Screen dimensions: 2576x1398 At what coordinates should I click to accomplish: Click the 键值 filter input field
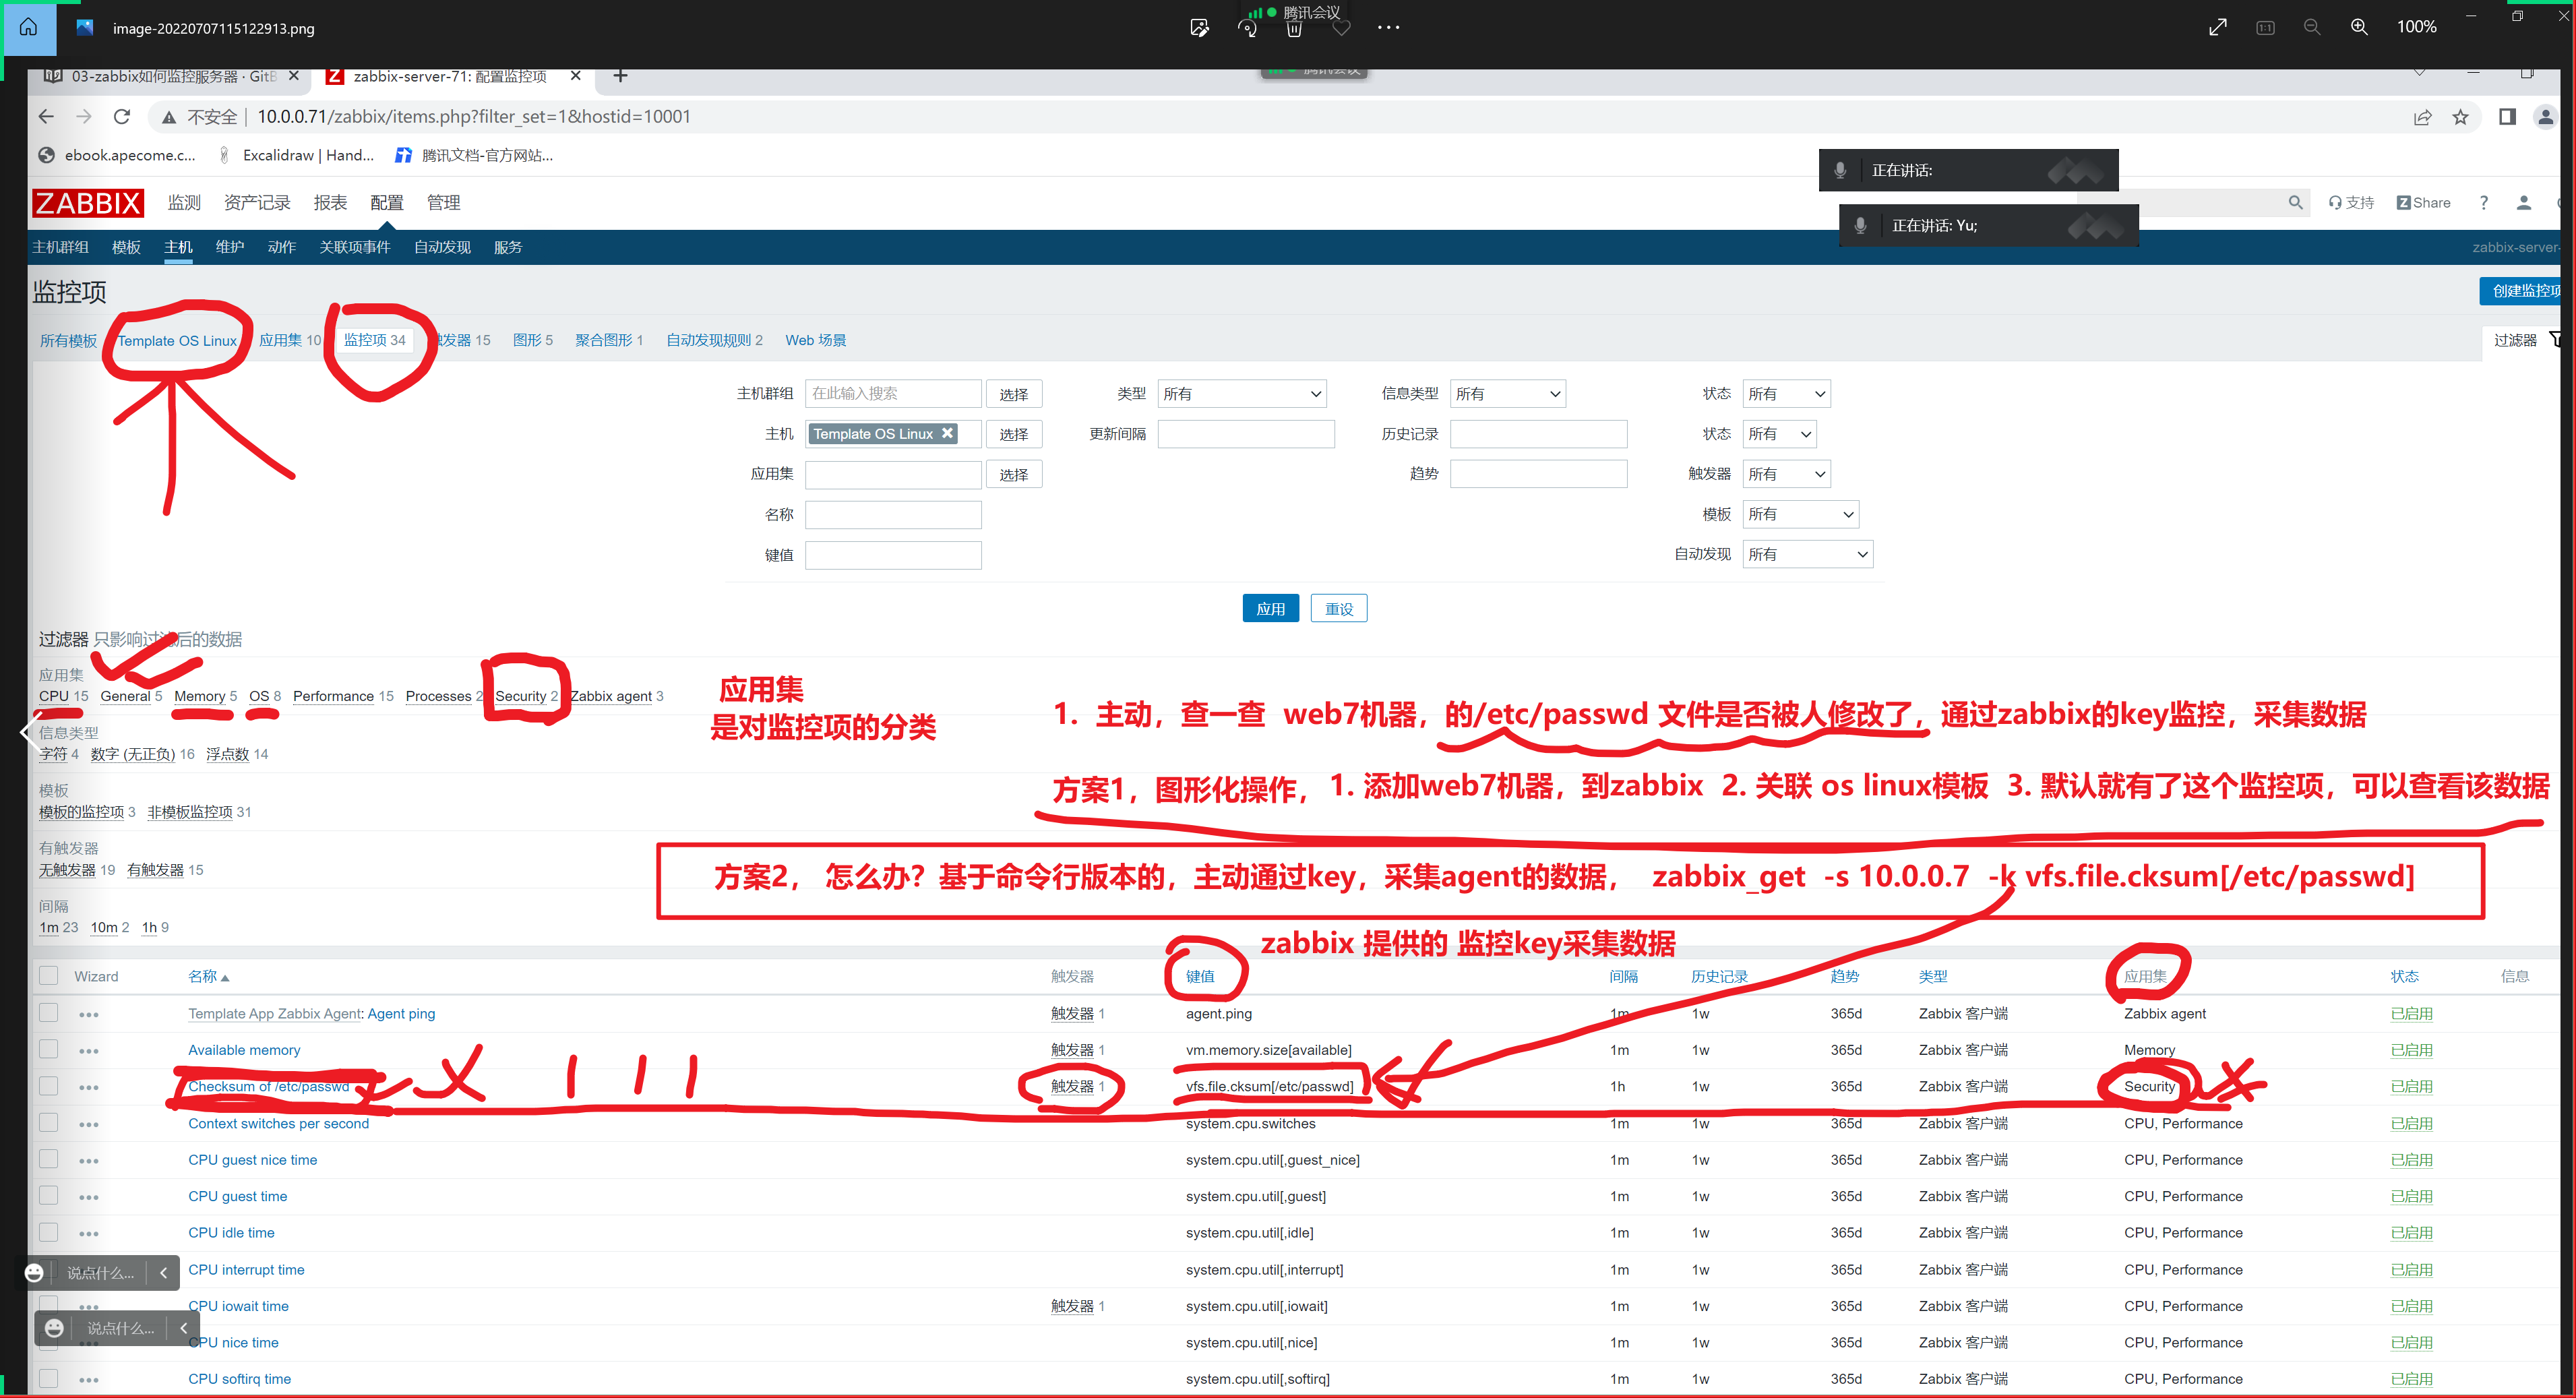click(x=893, y=554)
